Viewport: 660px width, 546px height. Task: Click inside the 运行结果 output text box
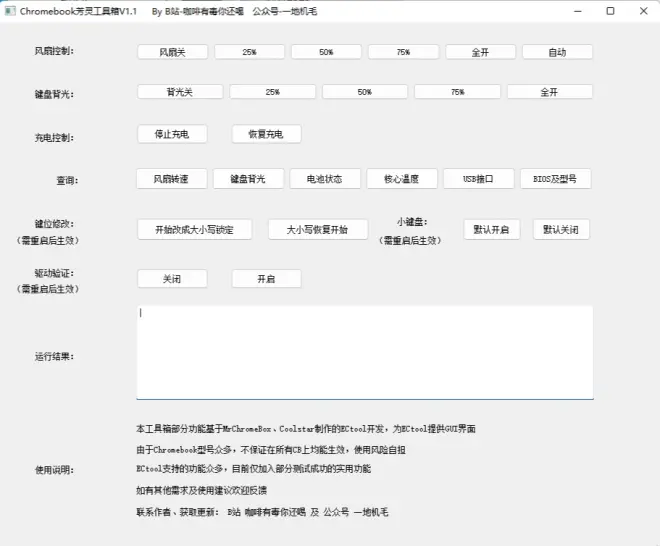pos(364,352)
